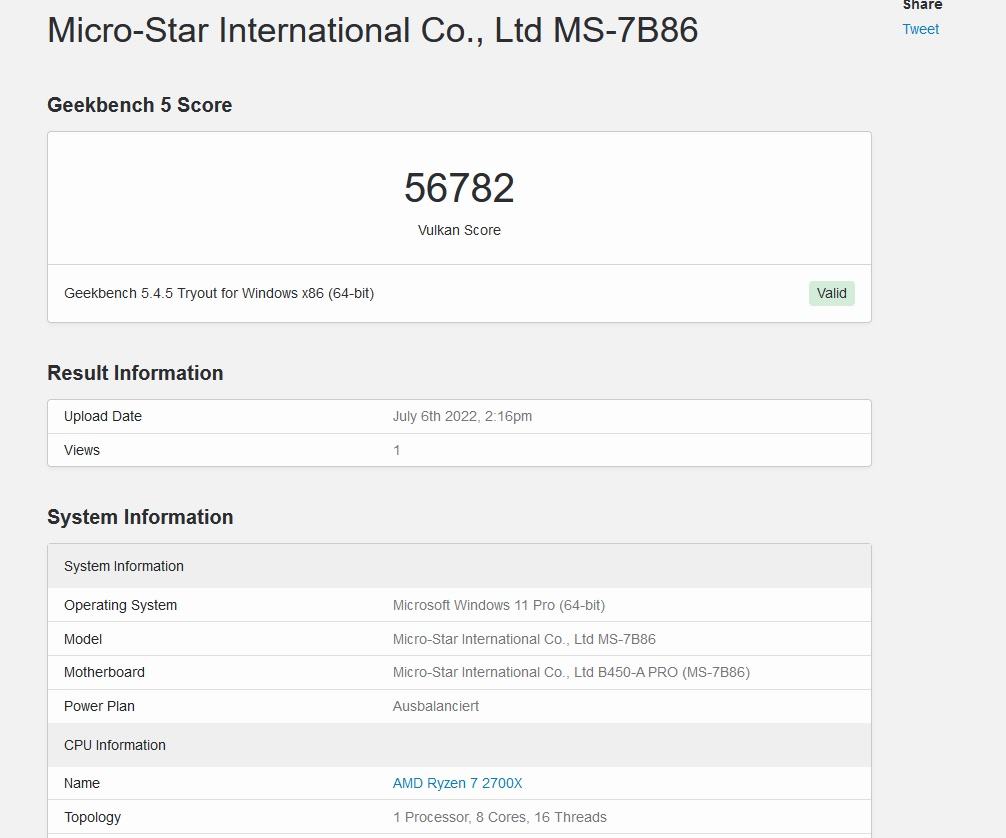Click the Geekbench 5 Score heading

(x=140, y=105)
